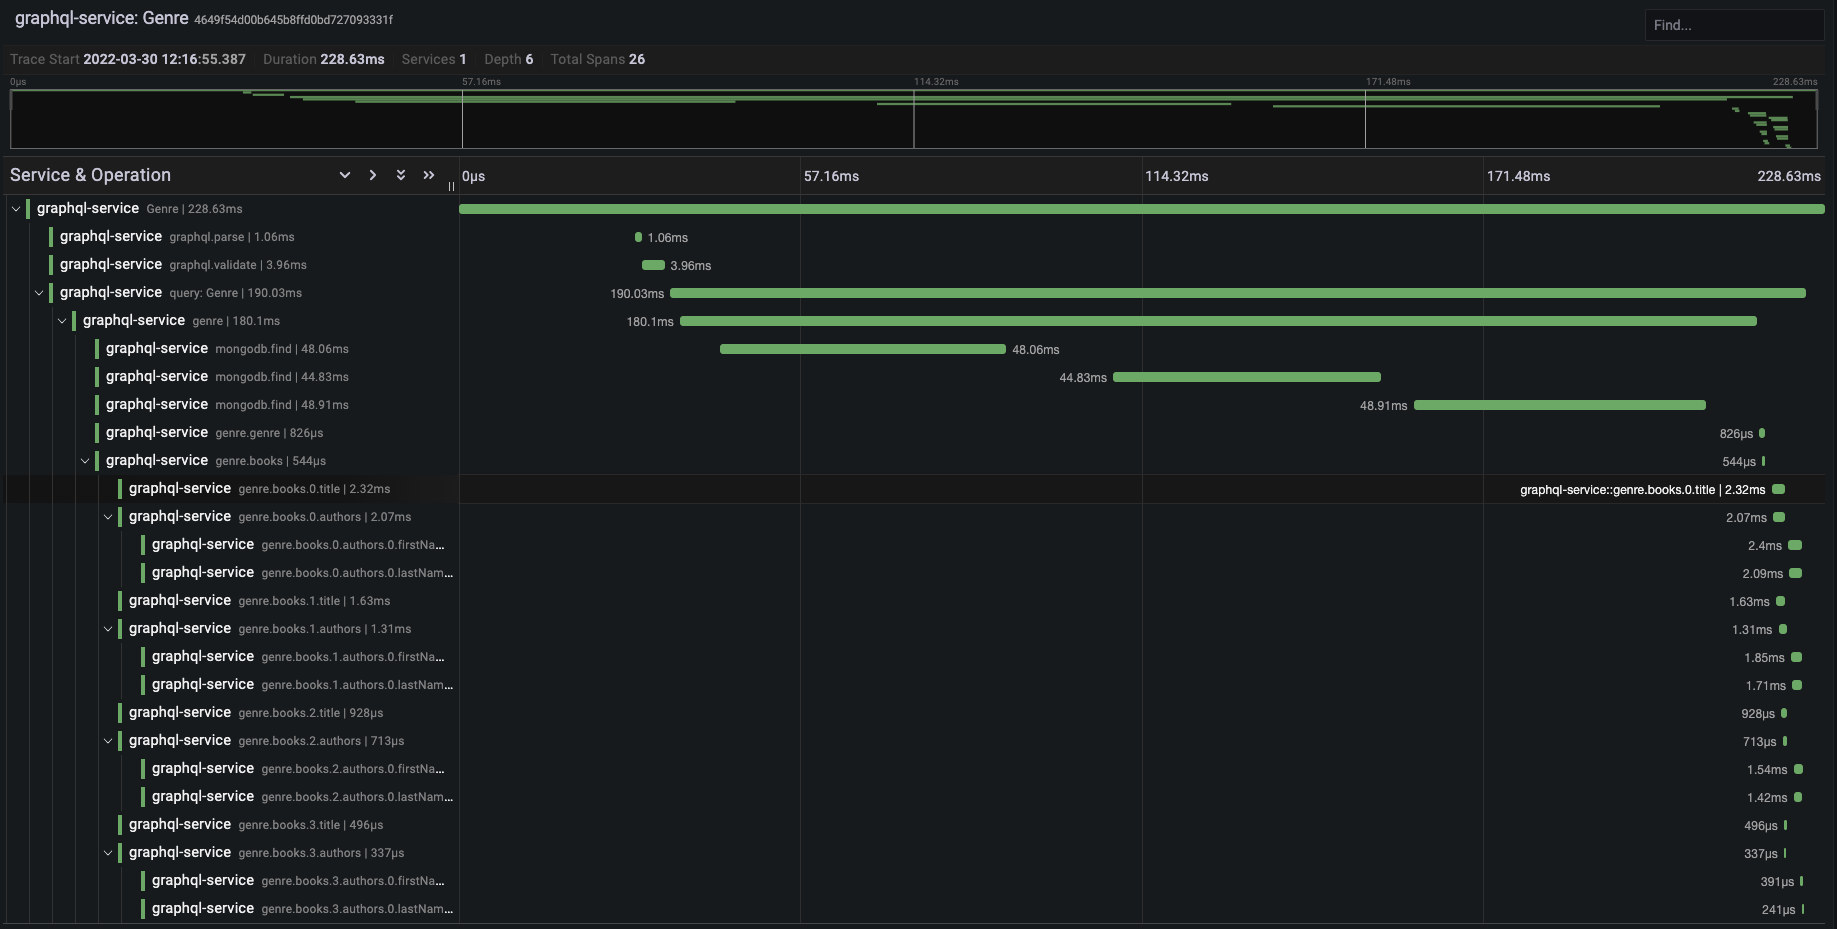The width and height of the screenshot is (1837, 929).
Task: Click the Service & Operation column header
Action: (91, 175)
